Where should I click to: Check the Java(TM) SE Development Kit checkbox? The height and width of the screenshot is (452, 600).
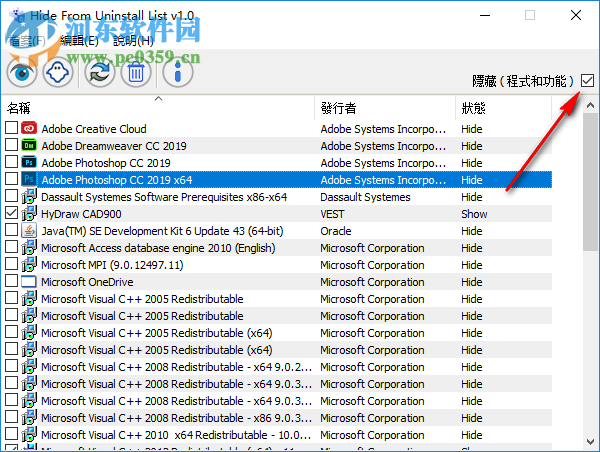pos(11,230)
